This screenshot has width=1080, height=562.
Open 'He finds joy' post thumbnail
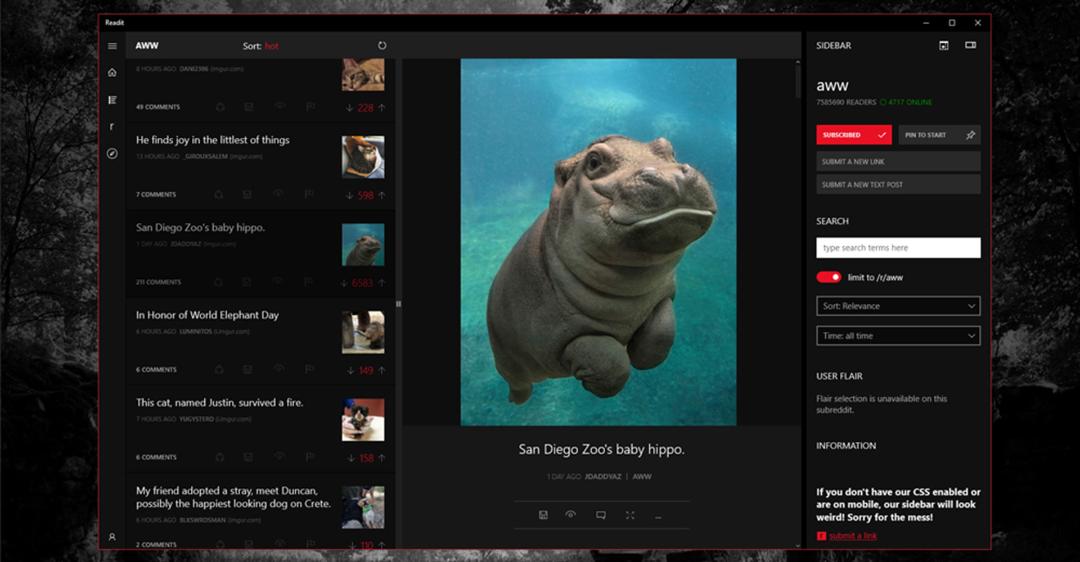[363, 157]
